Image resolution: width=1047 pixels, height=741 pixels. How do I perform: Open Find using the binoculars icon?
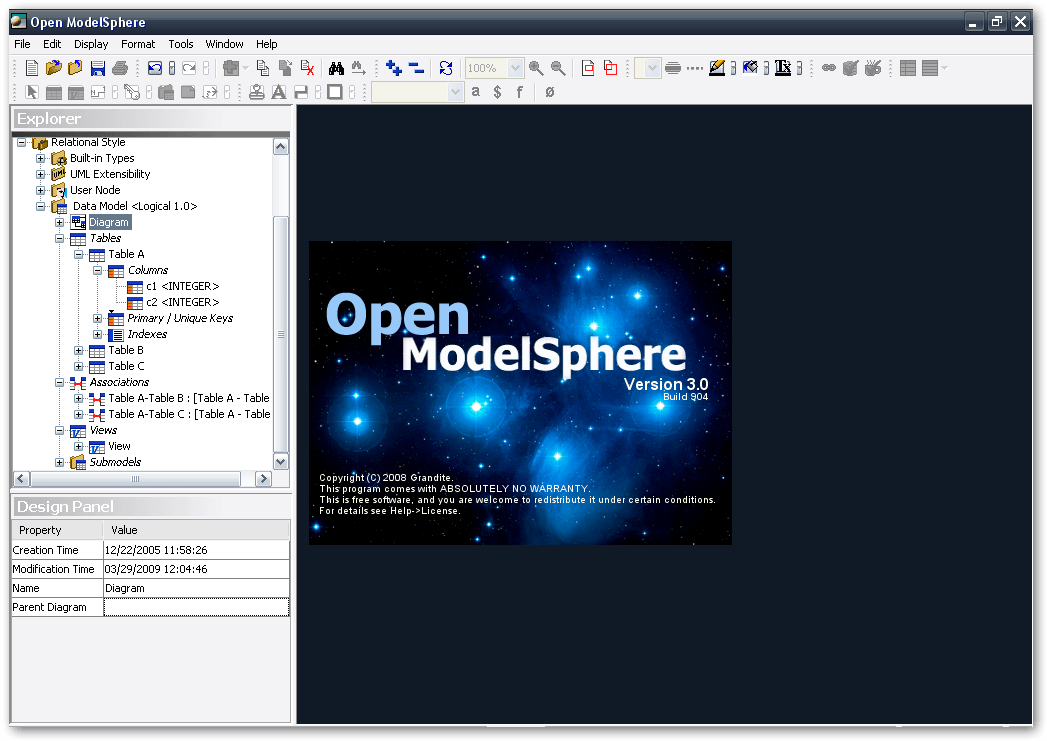336,68
